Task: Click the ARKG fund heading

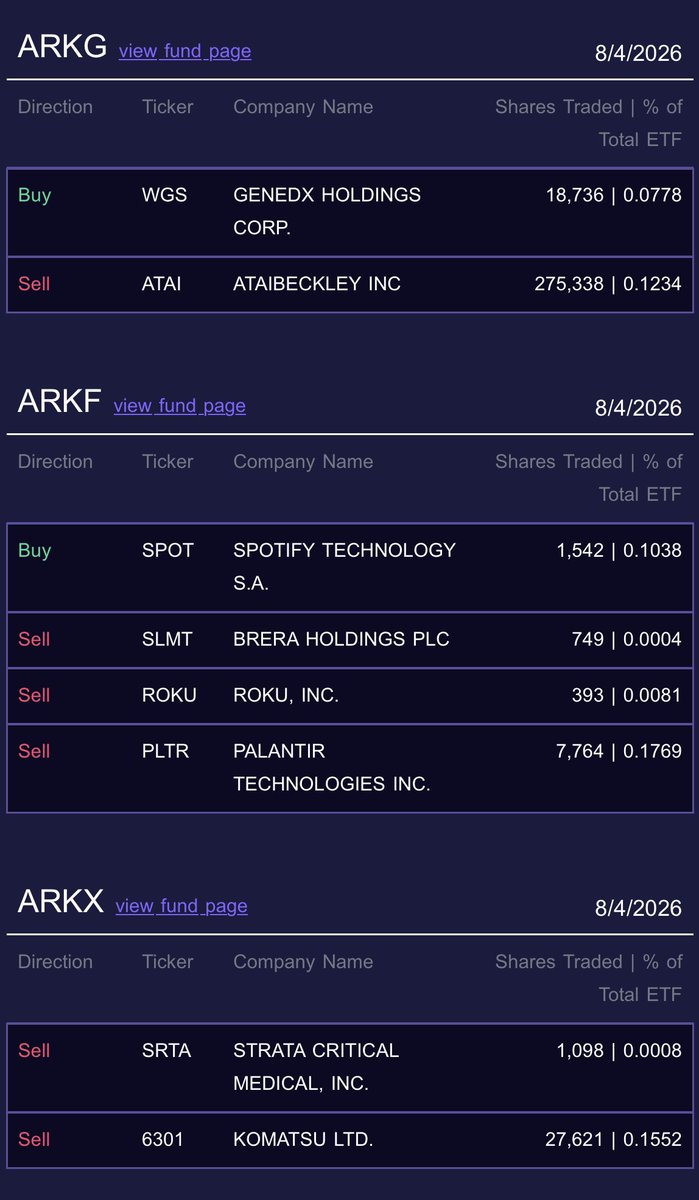Action: 62,47
